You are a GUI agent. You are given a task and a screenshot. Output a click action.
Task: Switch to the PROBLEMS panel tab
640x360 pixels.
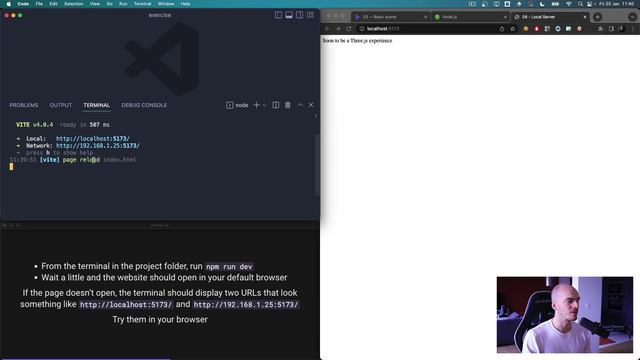pyautogui.click(x=24, y=105)
